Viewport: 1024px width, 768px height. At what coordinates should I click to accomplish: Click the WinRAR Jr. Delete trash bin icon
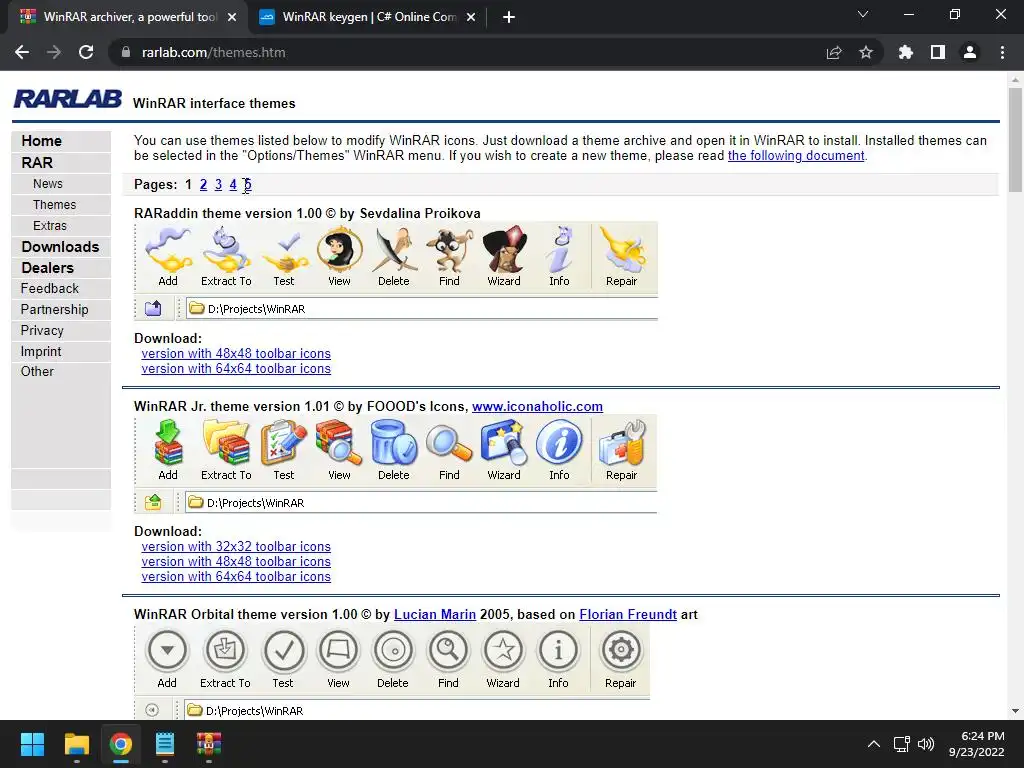[x=394, y=442]
